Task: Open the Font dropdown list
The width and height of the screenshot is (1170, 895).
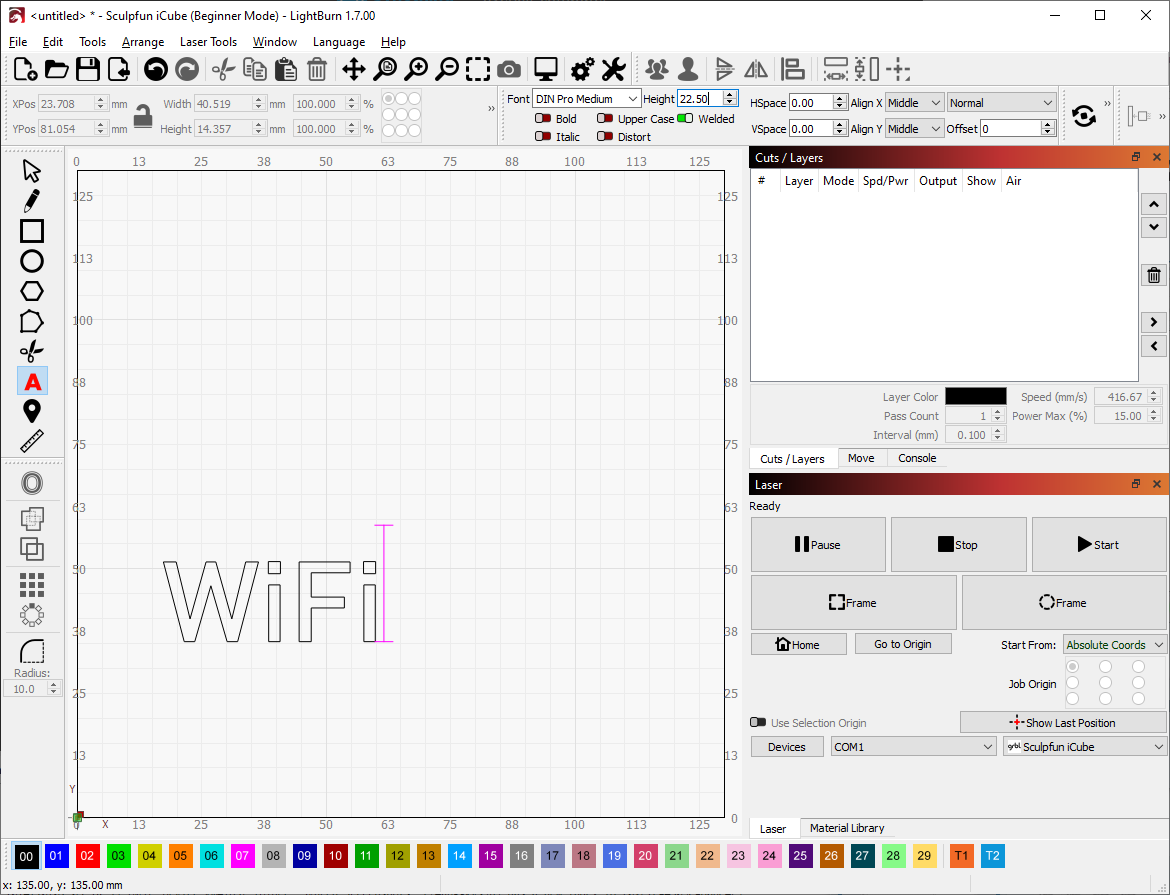Action: (586, 99)
